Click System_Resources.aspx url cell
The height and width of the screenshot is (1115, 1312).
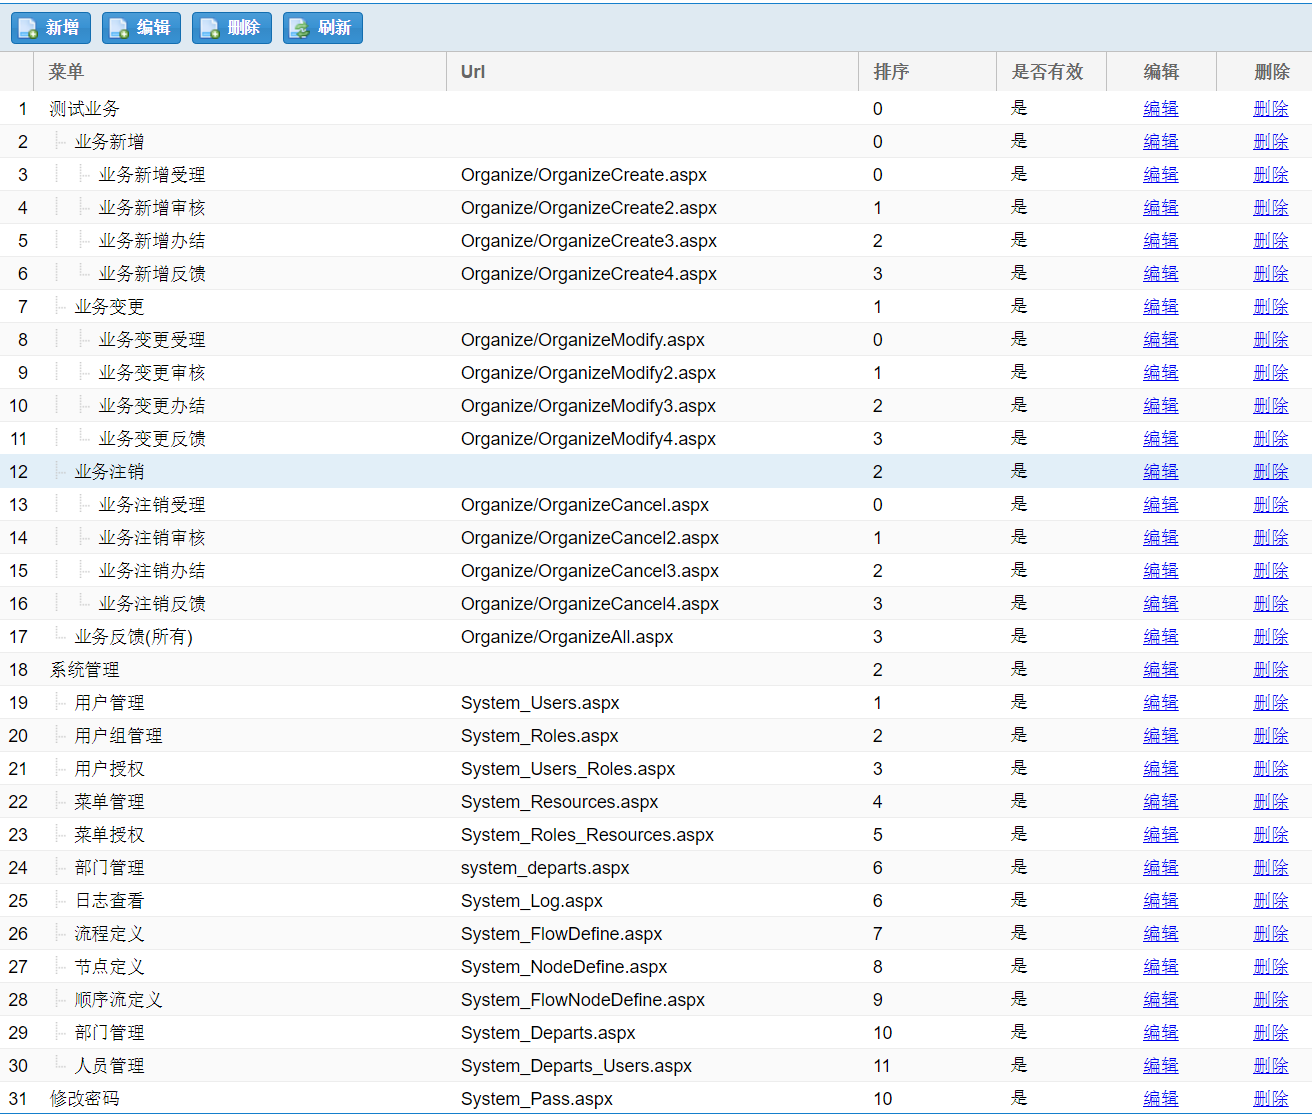pyautogui.click(x=559, y=802)
